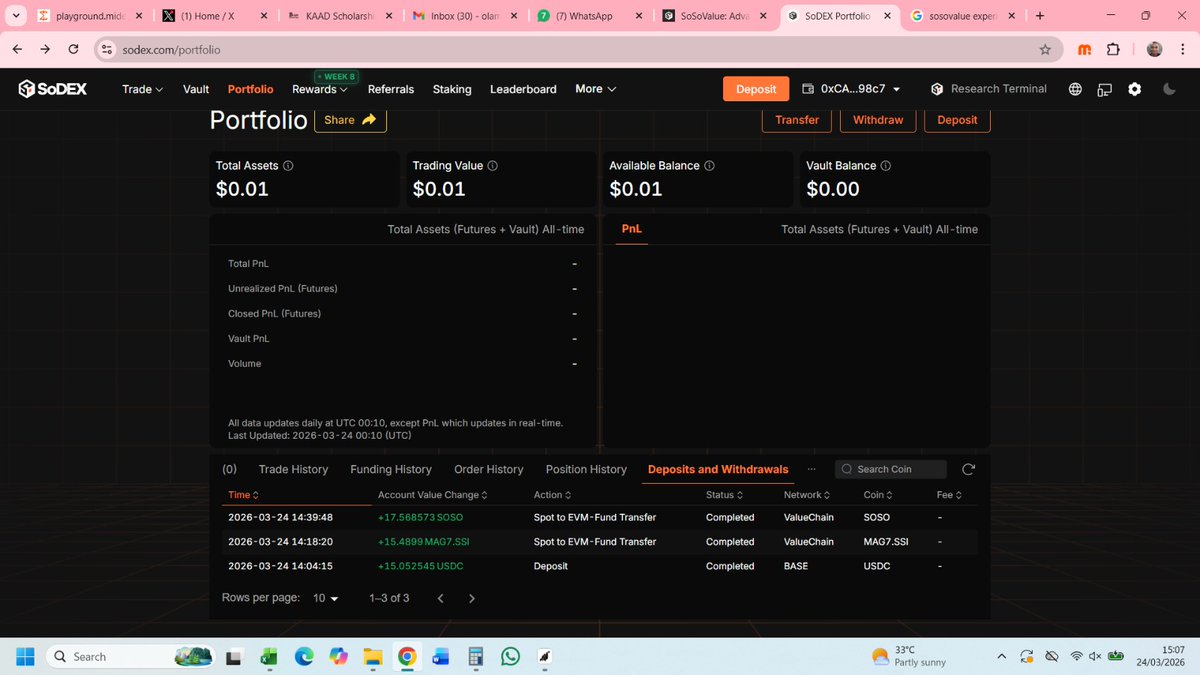Expand Trade menu dropdown

click(x=142, y=89)
